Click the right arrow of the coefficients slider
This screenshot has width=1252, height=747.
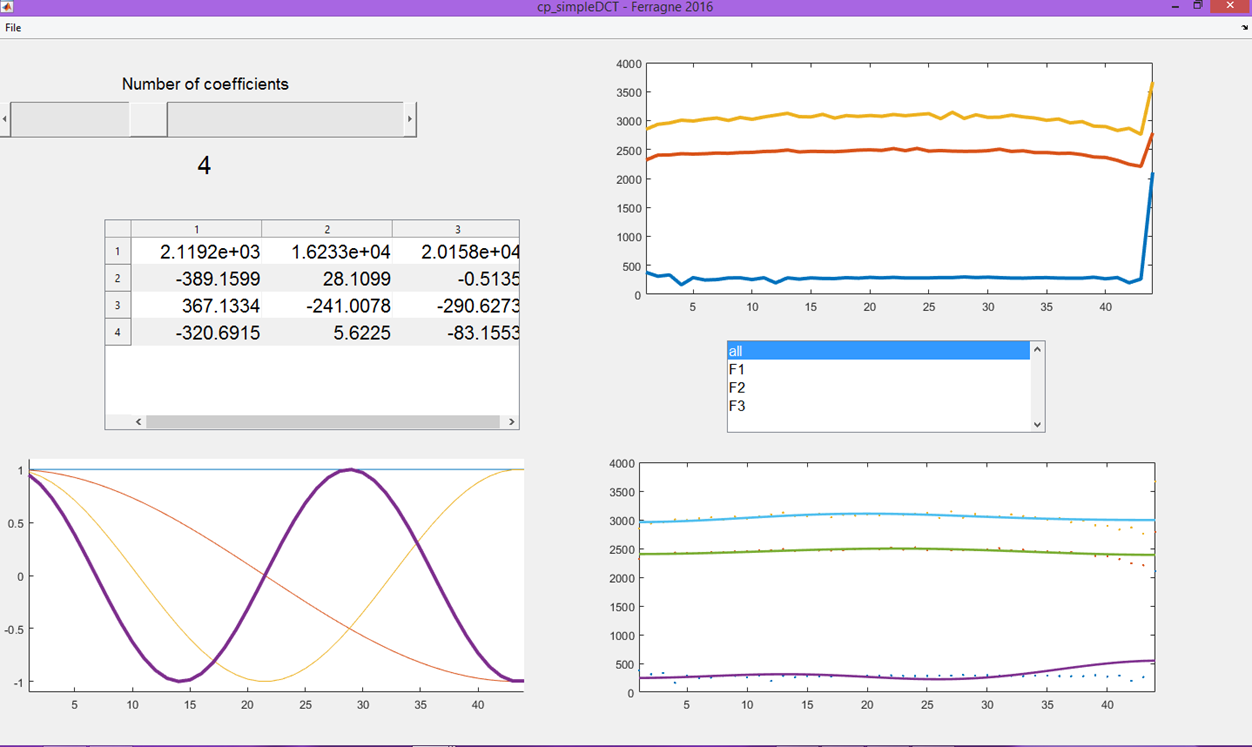coord(410,118)
